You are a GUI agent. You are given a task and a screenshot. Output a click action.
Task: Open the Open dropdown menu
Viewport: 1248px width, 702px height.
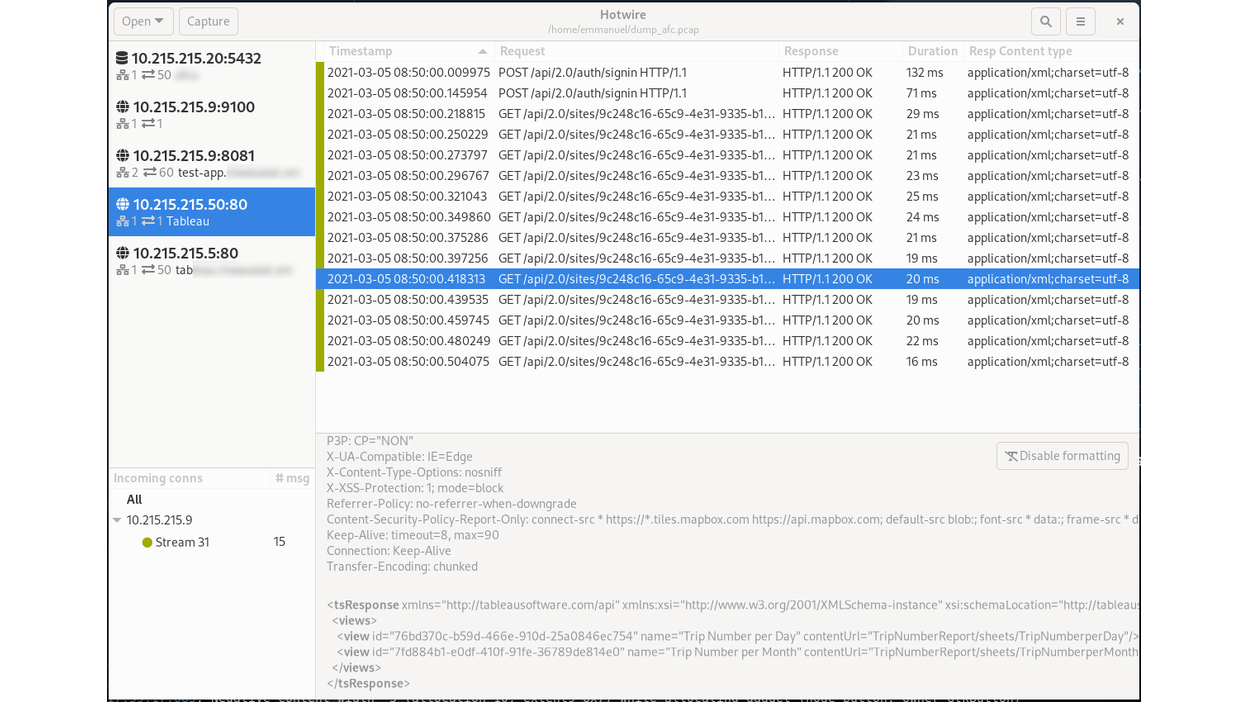click(143, 20)
